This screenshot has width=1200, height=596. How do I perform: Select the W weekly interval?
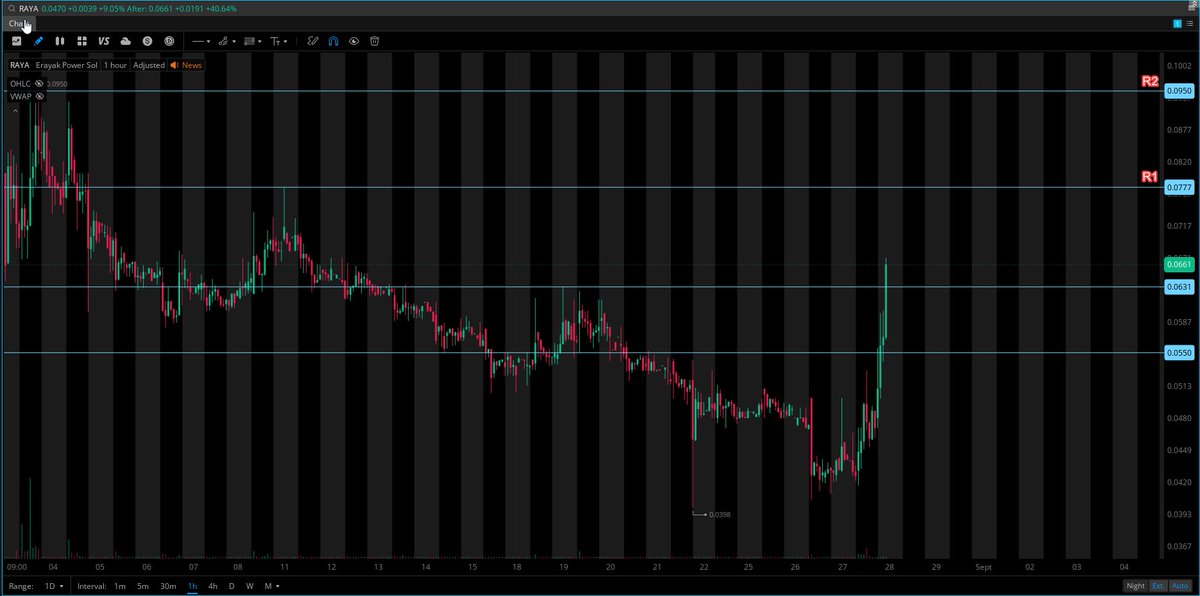point(249,586)
